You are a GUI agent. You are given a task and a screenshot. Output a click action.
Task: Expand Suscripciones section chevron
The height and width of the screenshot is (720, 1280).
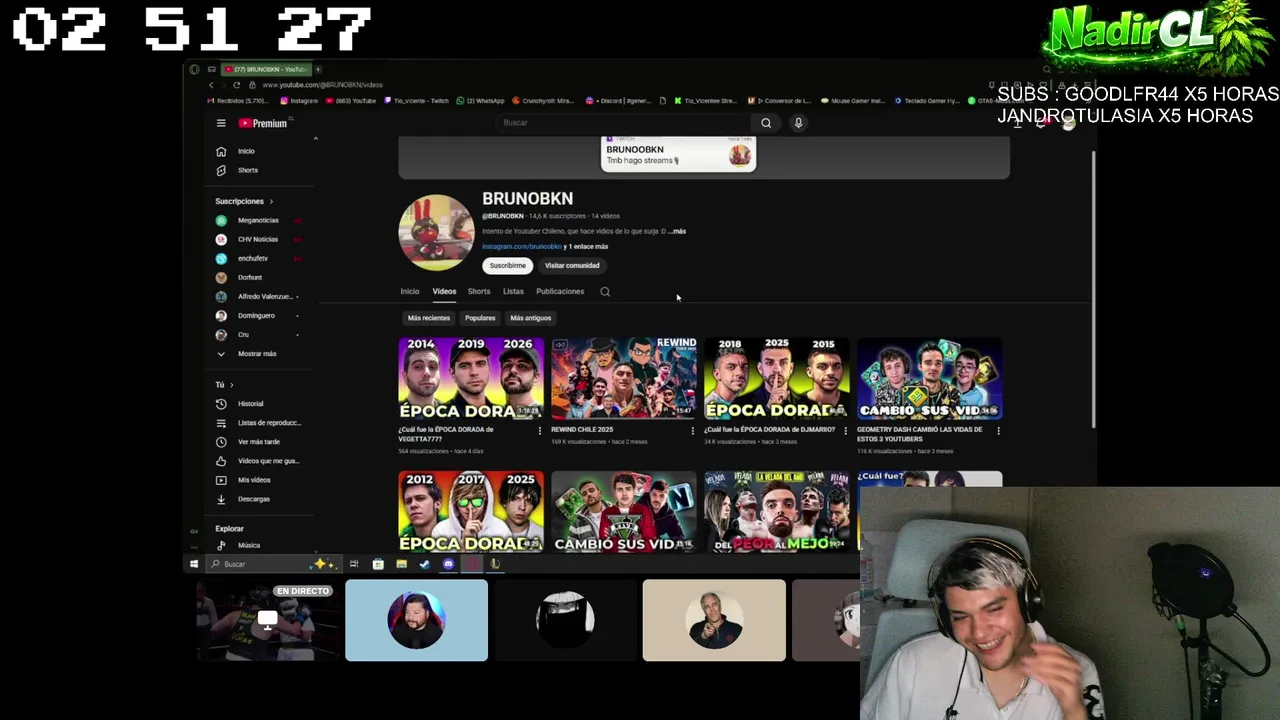pos(270,202)
